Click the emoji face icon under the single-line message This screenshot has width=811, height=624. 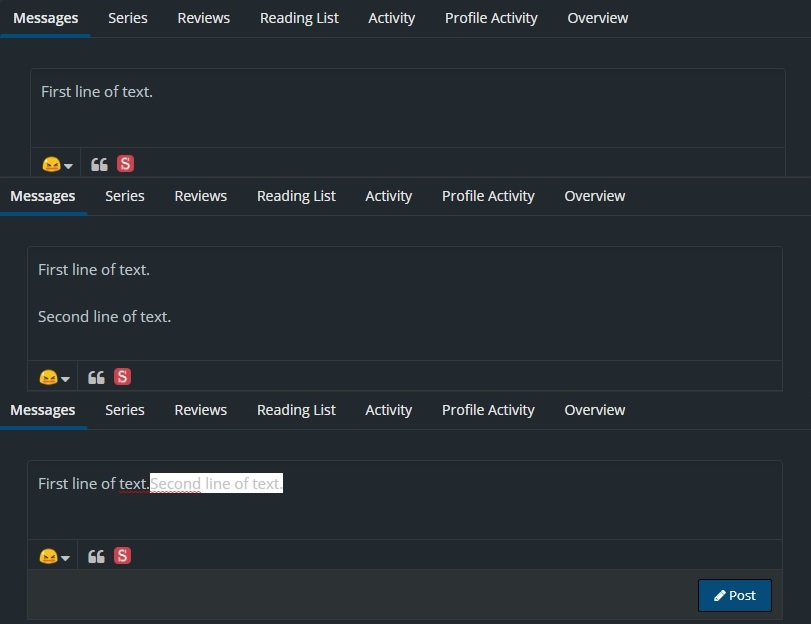coord(50,165)
